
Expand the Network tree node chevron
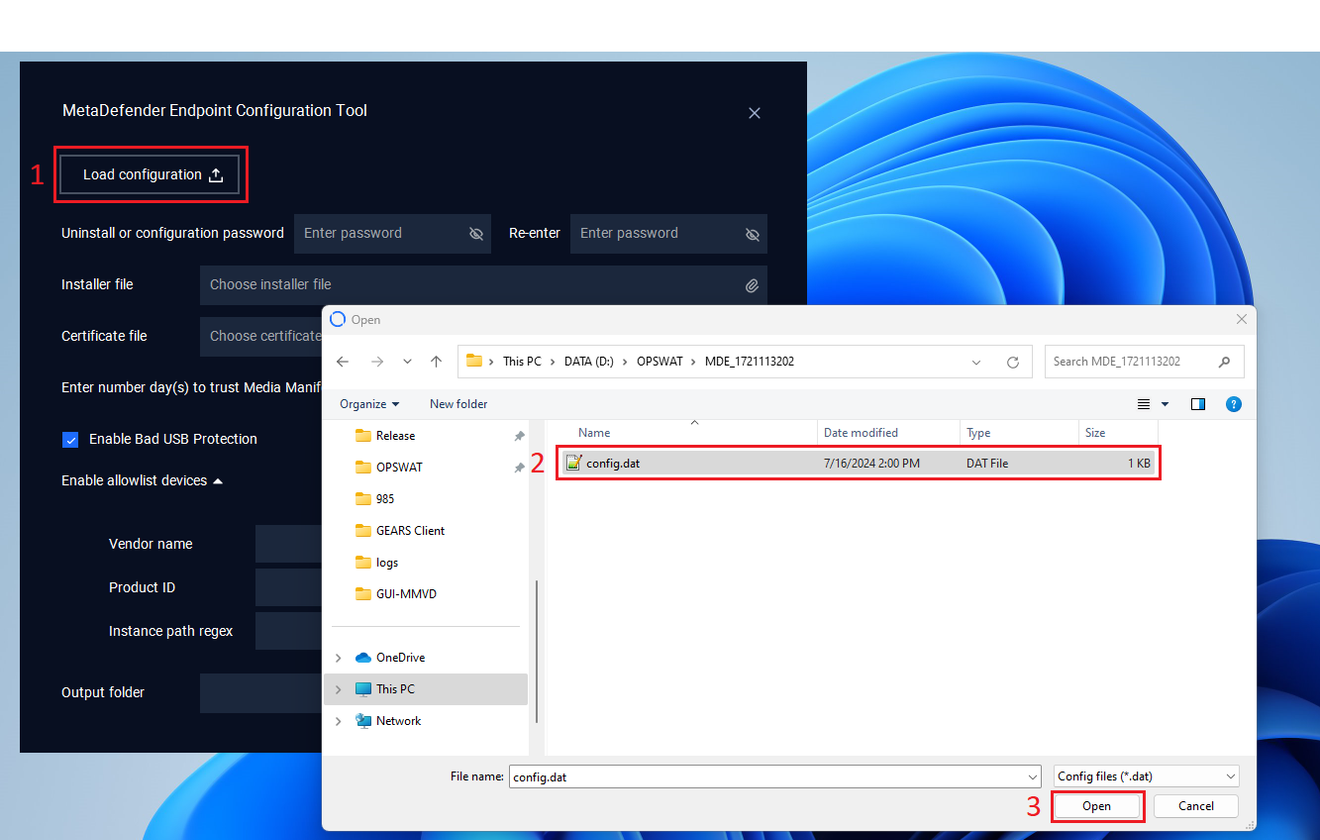338,721
